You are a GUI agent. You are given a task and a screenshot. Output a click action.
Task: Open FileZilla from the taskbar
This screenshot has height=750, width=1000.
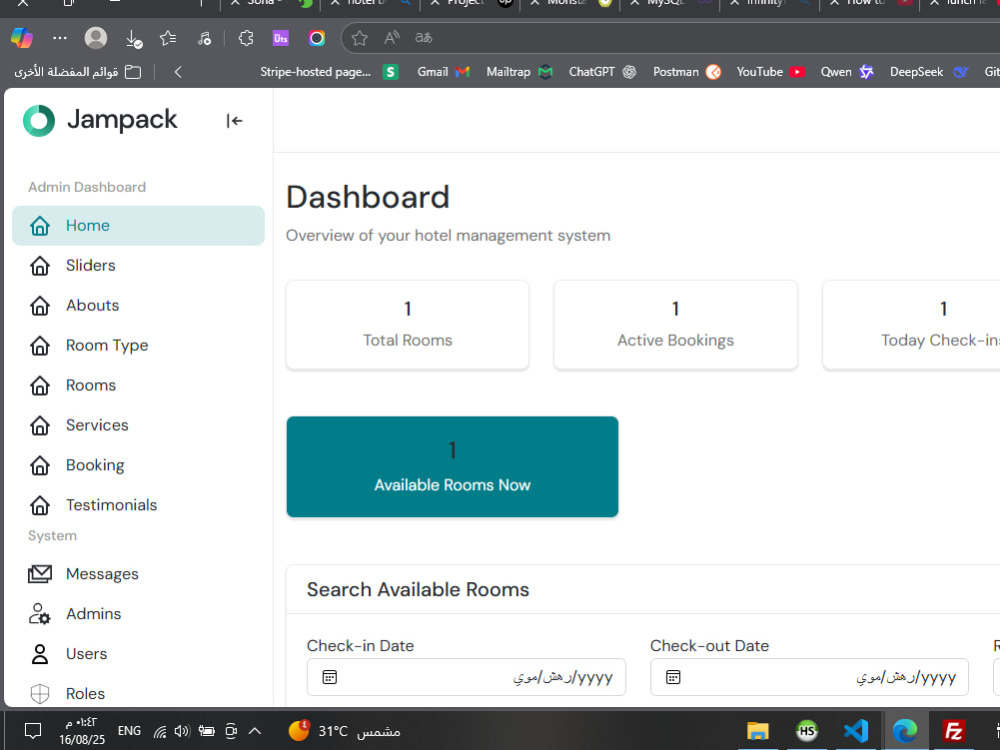[953, 731]
